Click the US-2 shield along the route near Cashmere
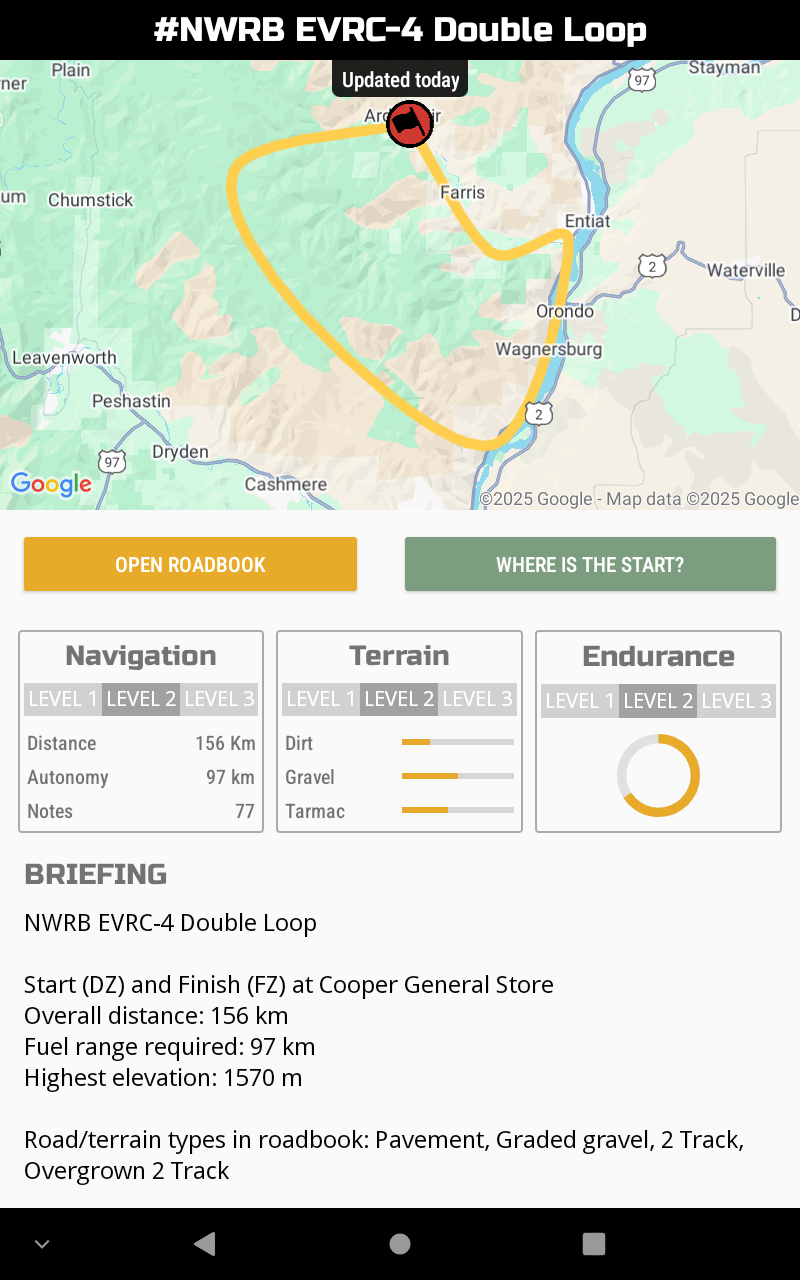 [x=538, y=412]
